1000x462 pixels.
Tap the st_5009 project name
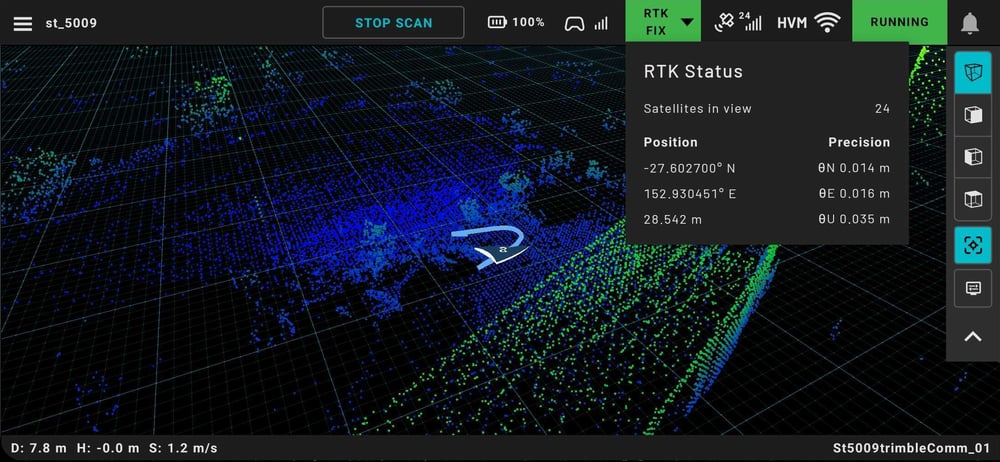71,22
